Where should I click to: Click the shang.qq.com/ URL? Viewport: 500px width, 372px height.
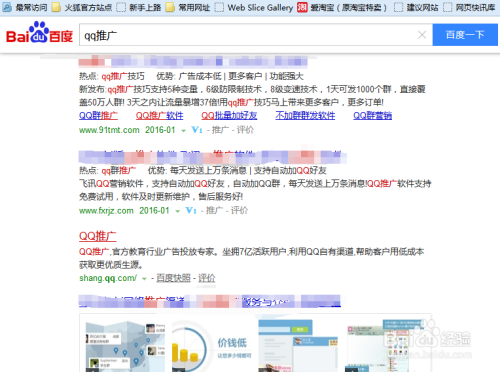pos(108,278)
